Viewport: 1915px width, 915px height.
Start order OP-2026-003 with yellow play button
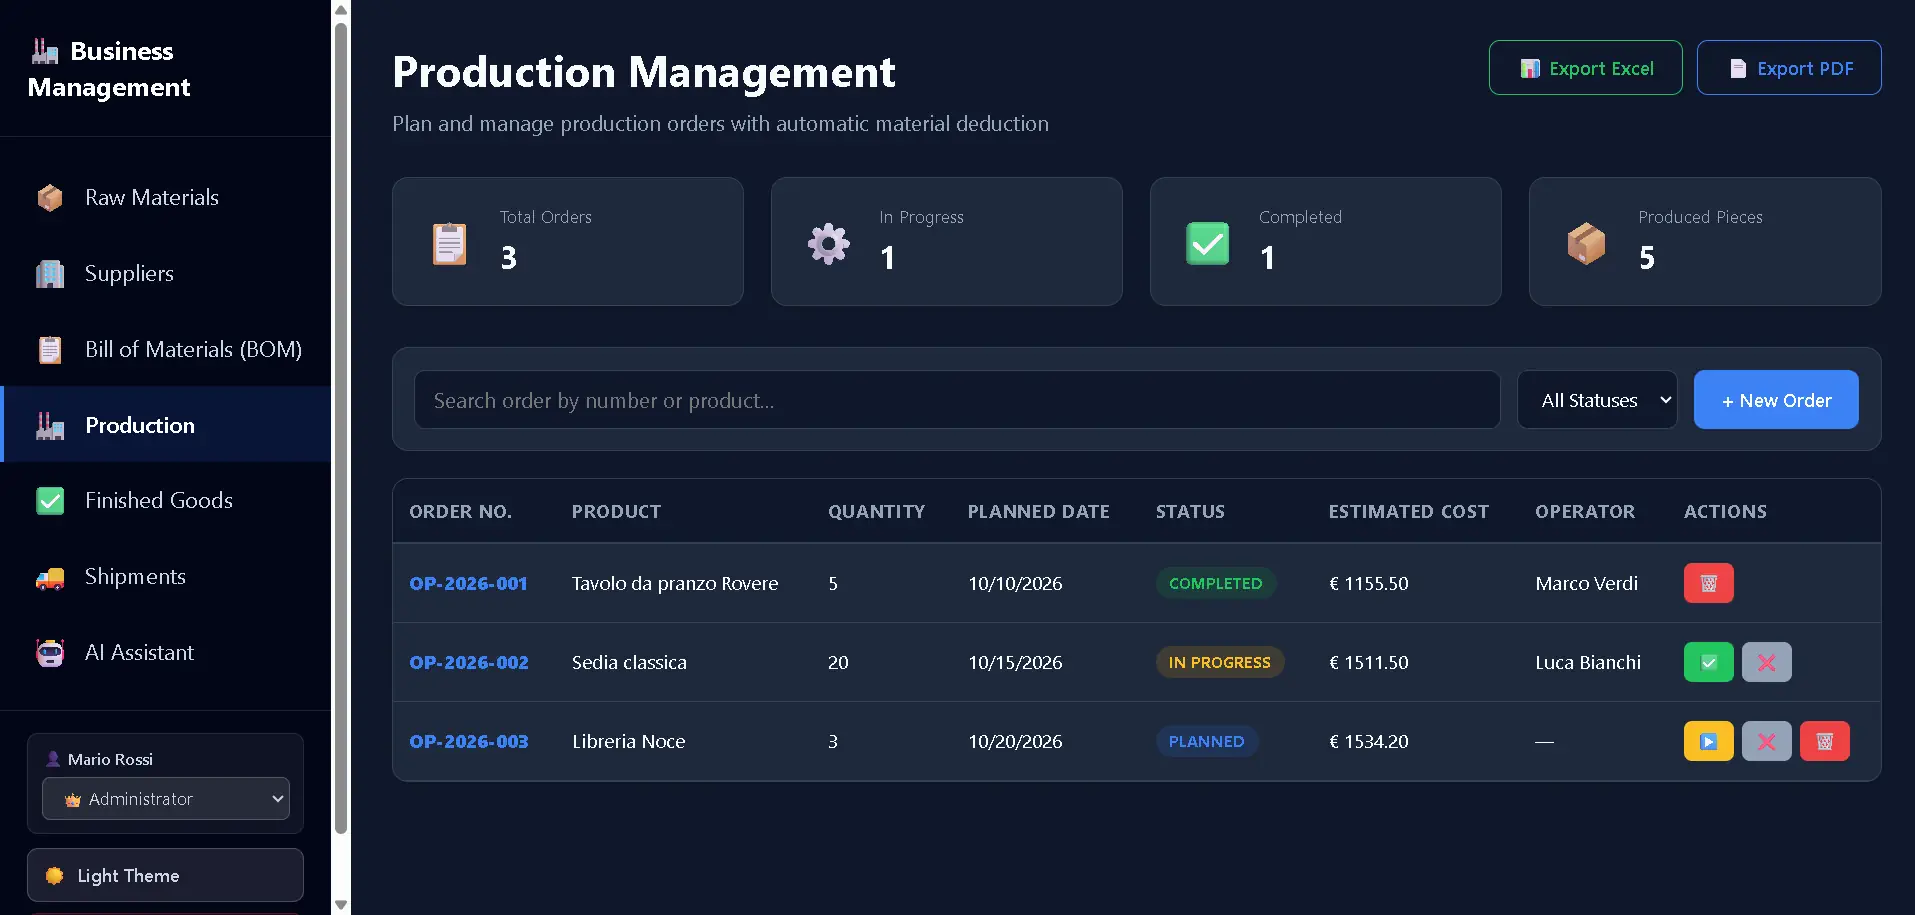1708,742
